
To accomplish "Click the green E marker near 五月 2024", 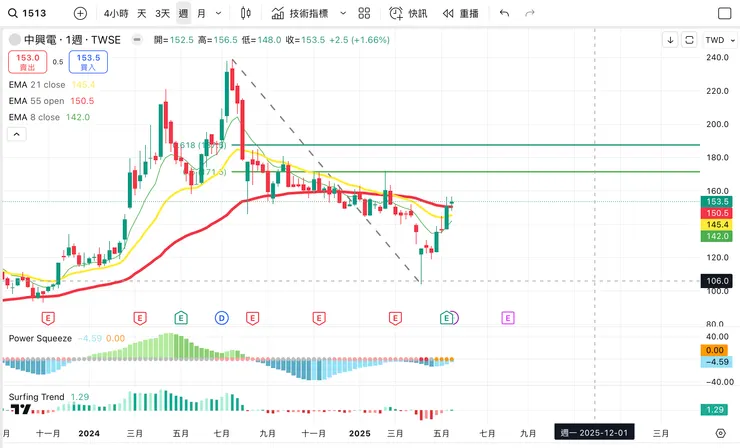I will [x=181, y=318].
